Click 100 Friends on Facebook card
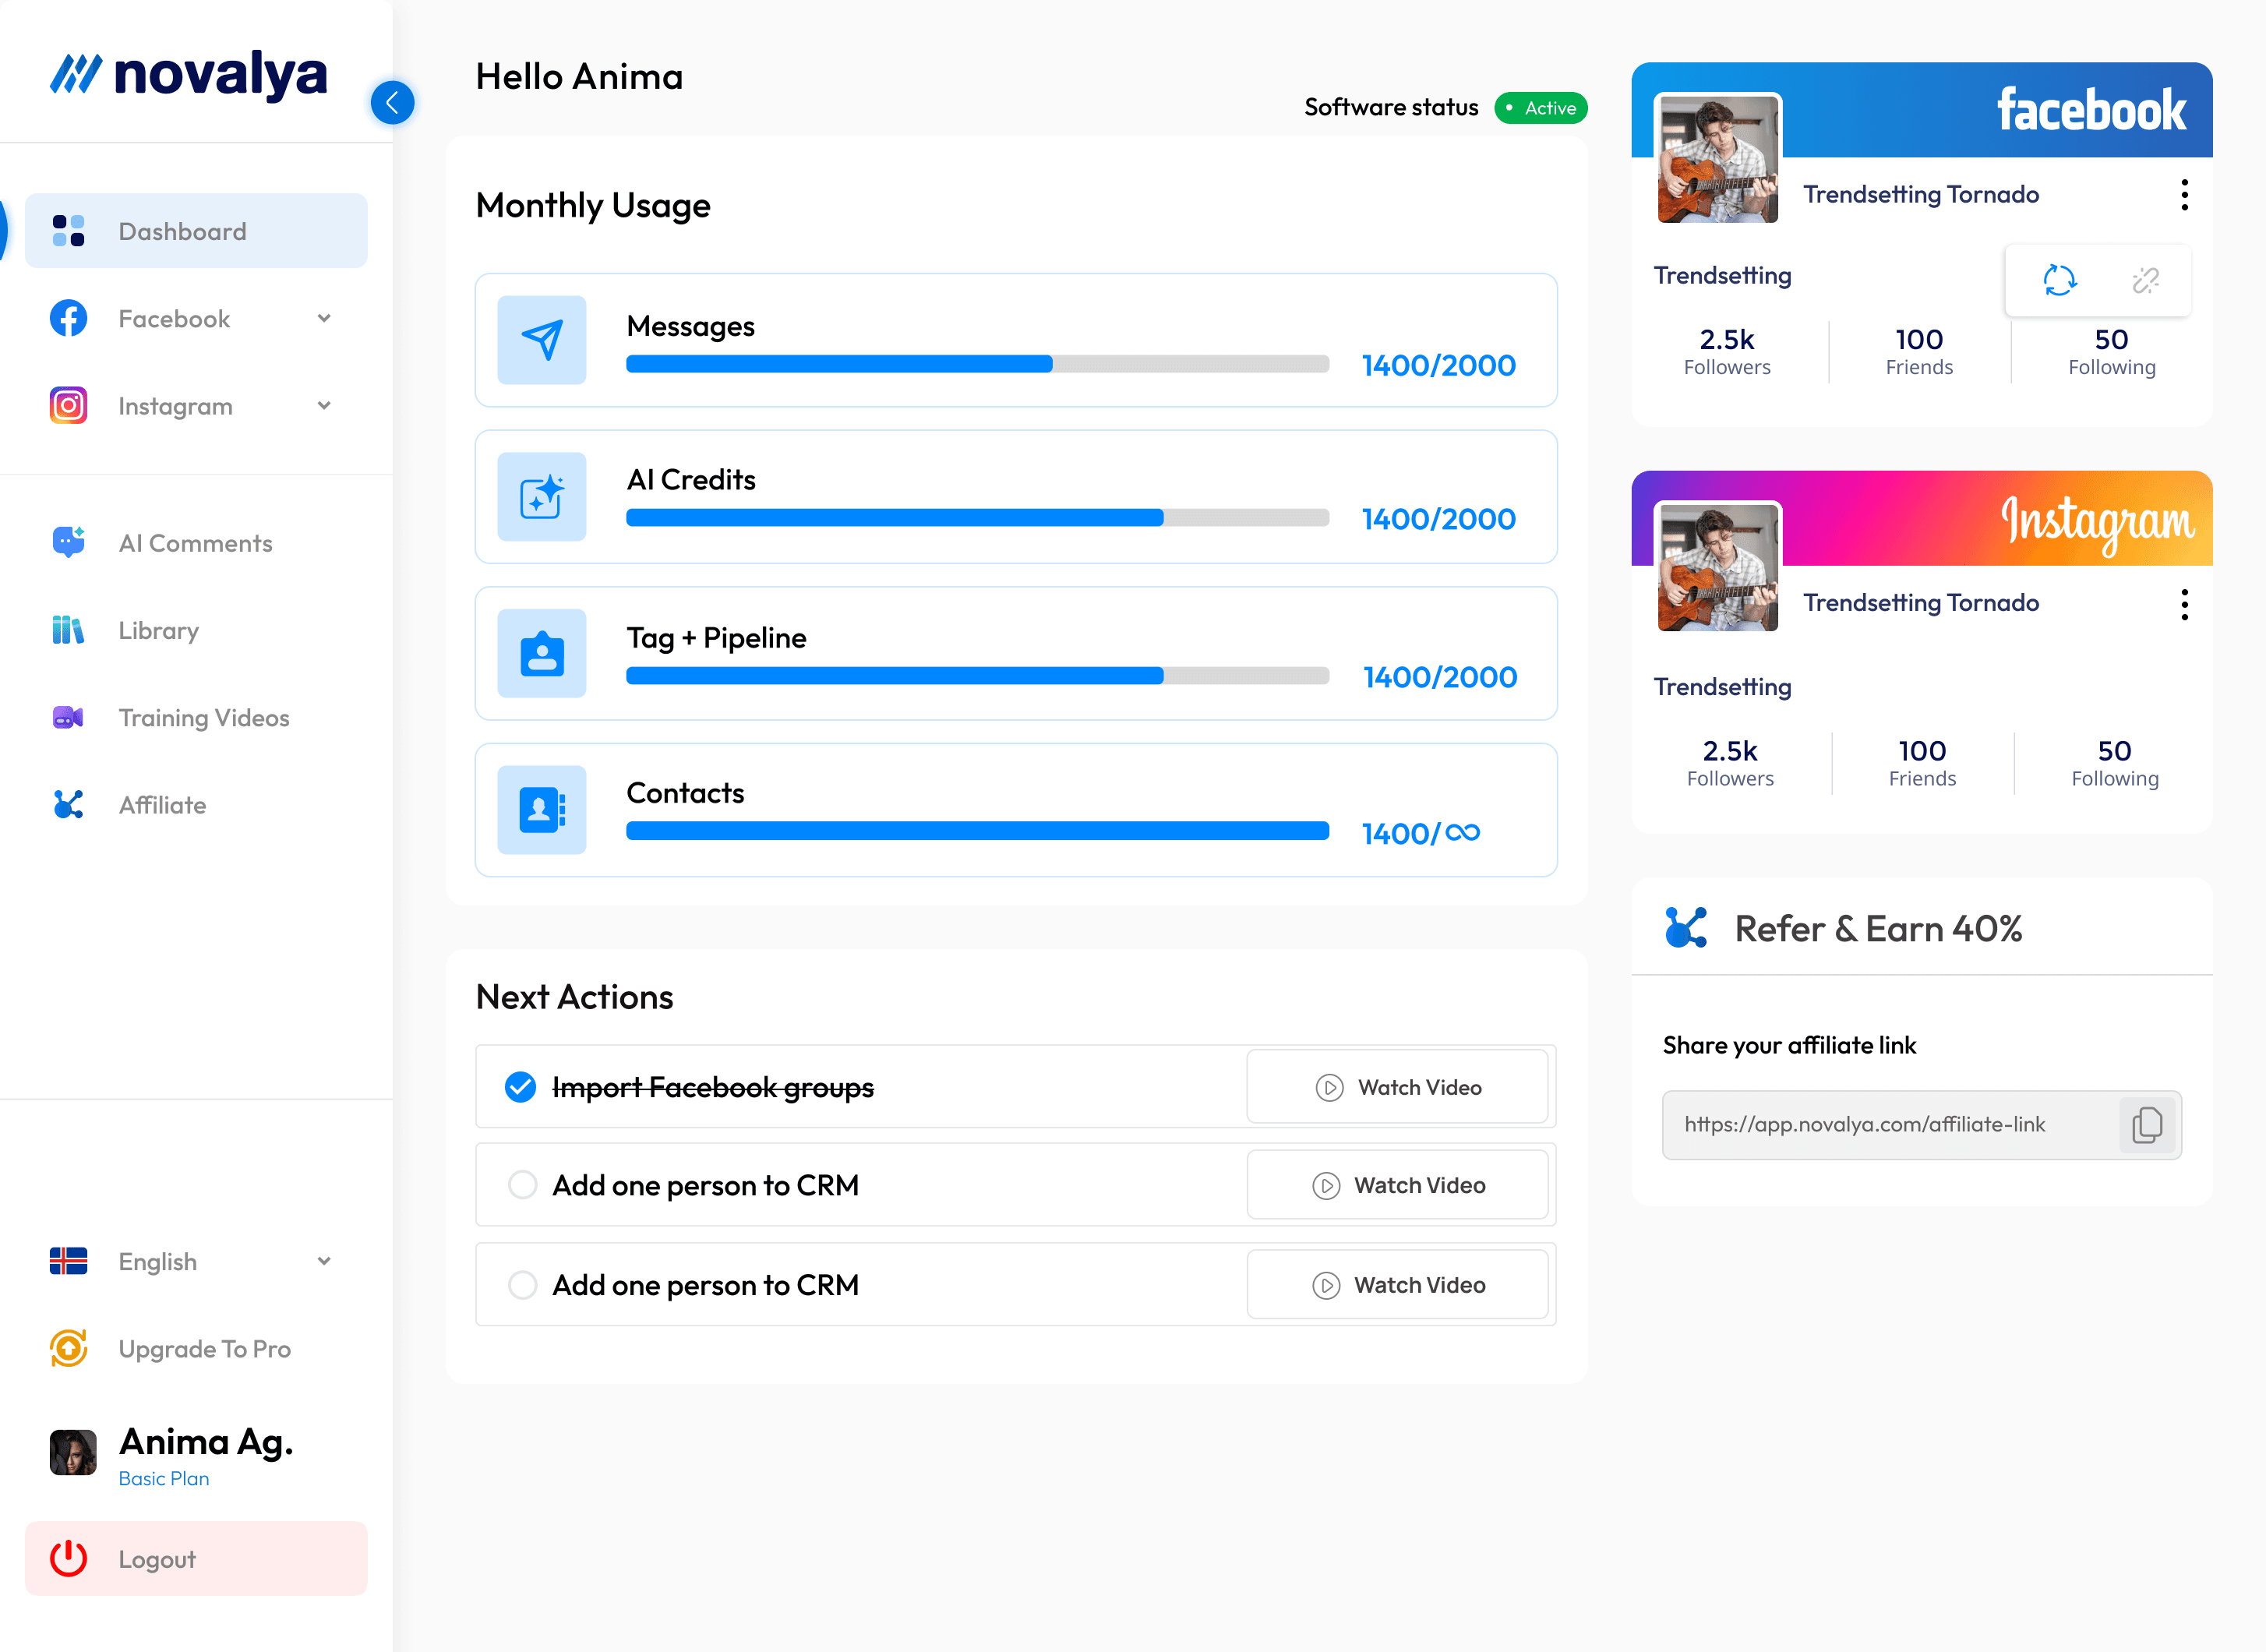 1919,352
